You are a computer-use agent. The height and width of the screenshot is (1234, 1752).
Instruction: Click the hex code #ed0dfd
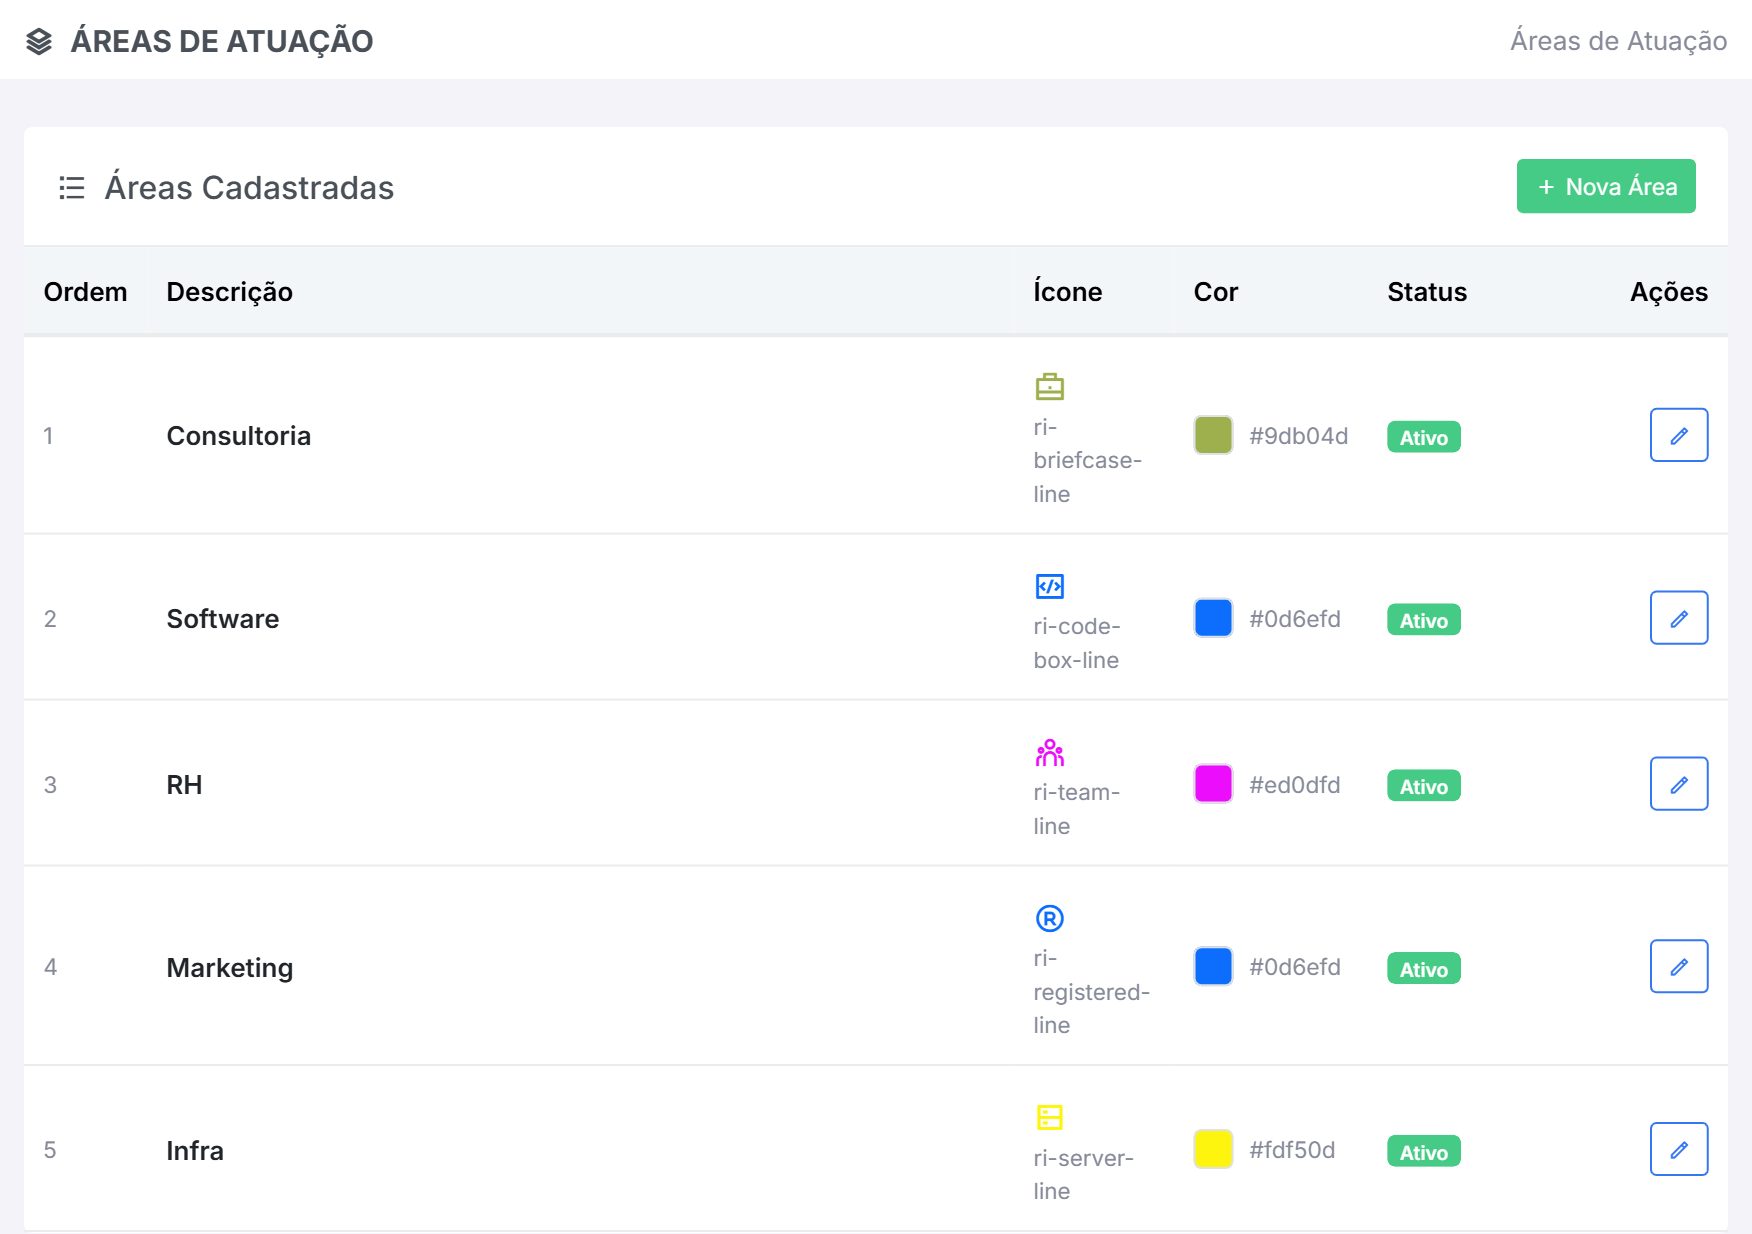pyautogui.click(x=1294, y=785)
